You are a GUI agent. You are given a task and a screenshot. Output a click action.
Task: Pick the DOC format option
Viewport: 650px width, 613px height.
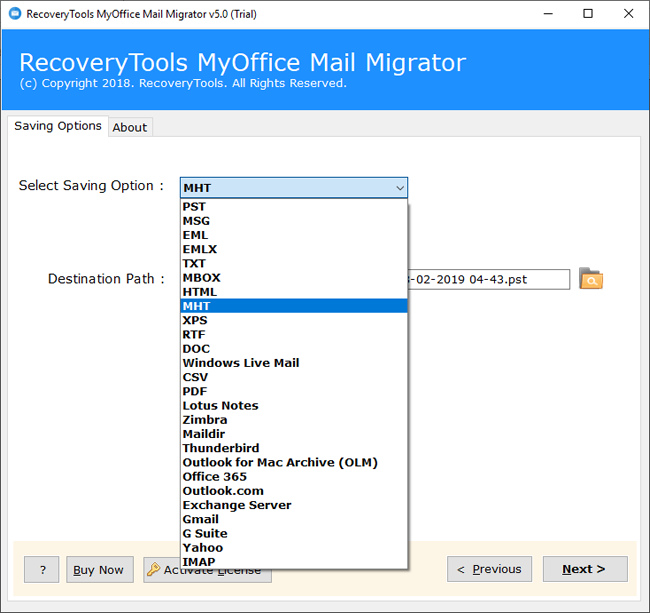[294, 349]
